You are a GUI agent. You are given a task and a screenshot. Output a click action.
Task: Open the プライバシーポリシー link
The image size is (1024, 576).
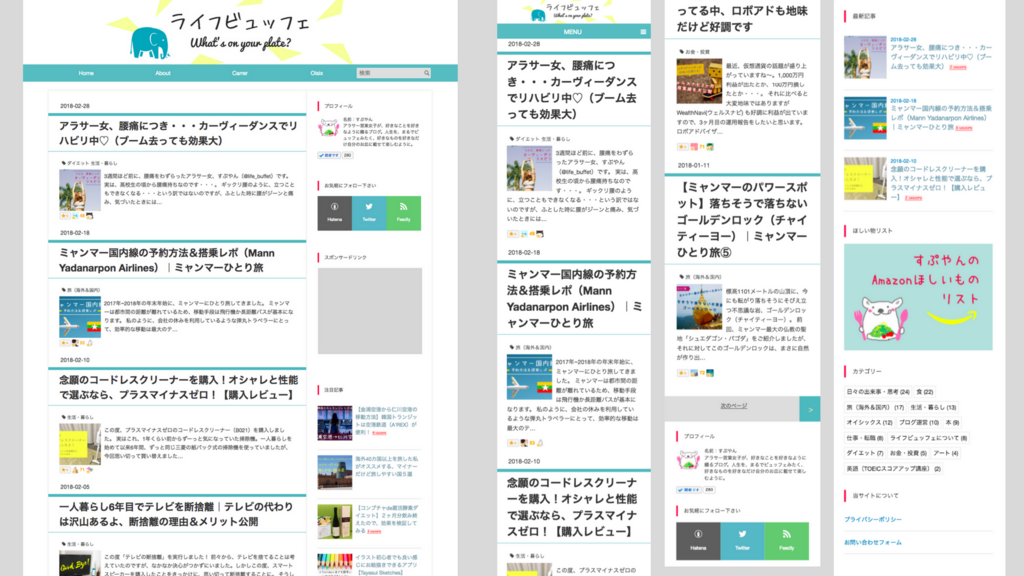coord(872,519)
